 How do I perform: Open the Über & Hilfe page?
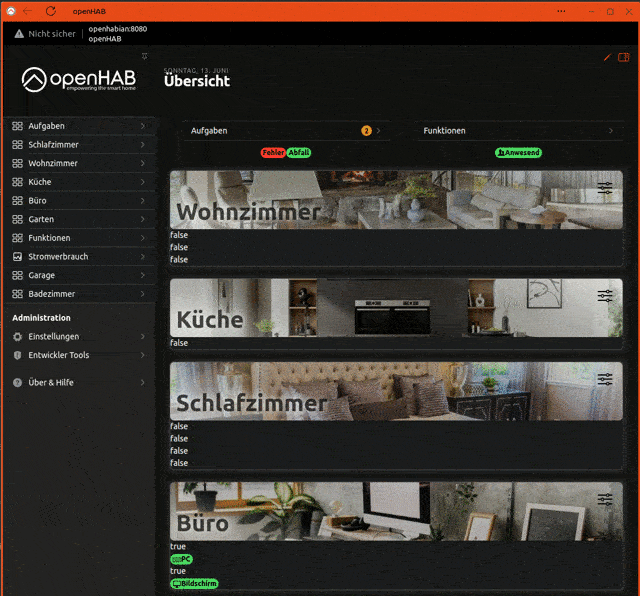click(80, 383)
